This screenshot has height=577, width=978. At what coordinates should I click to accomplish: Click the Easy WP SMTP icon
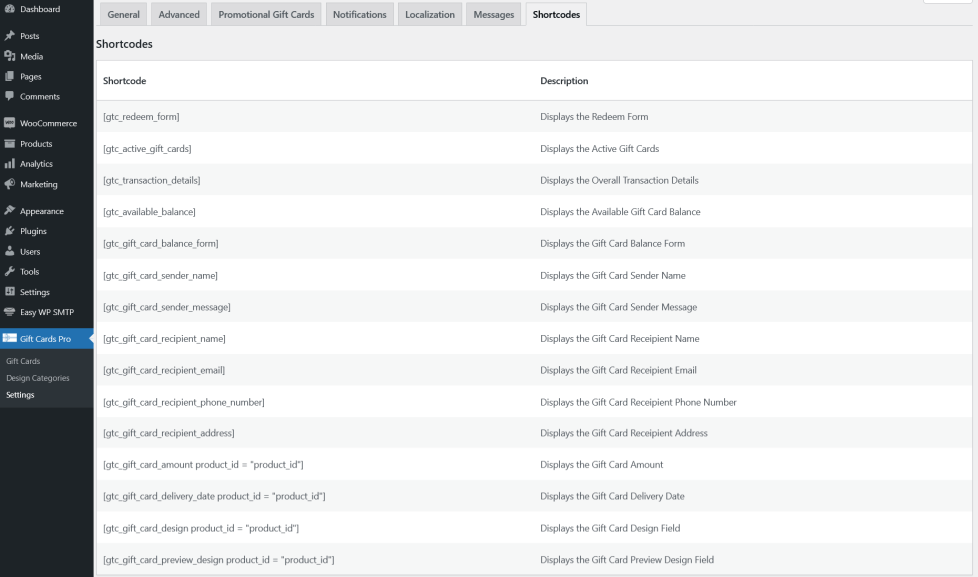click(x=9, y=312)
